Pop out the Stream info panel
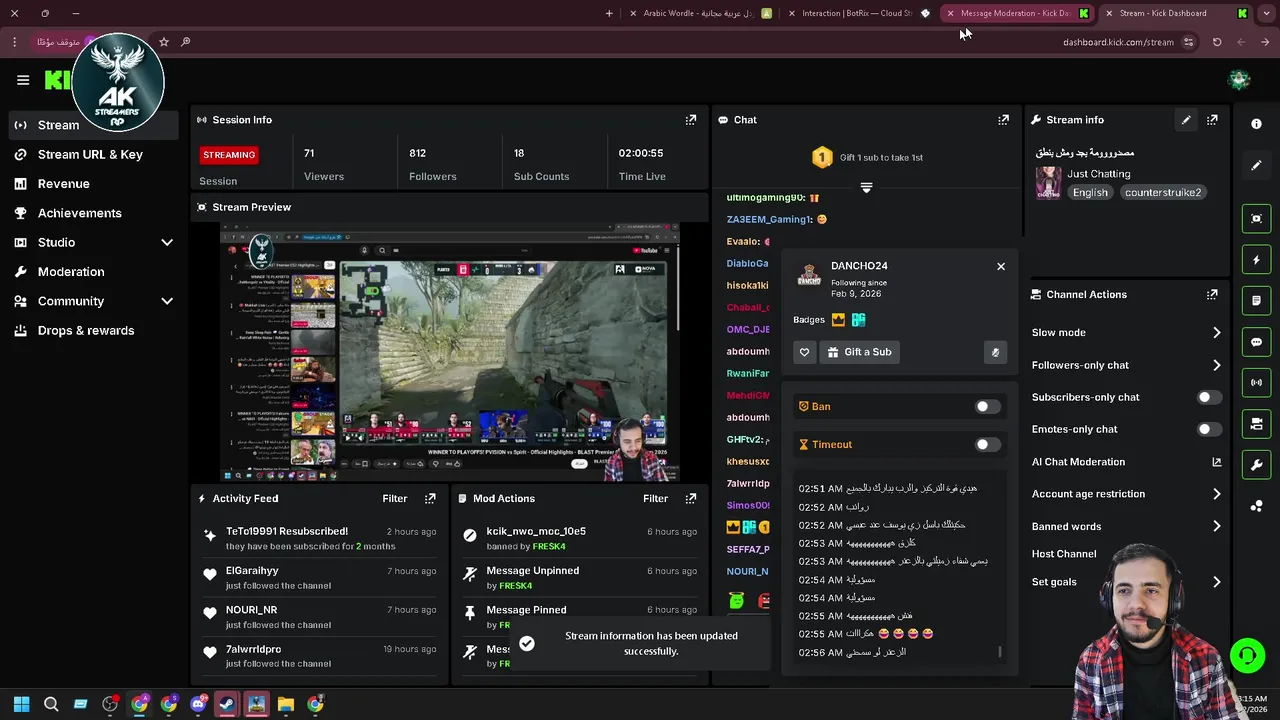Viewport: 1280px width, 720px height. coord(1212,120)
